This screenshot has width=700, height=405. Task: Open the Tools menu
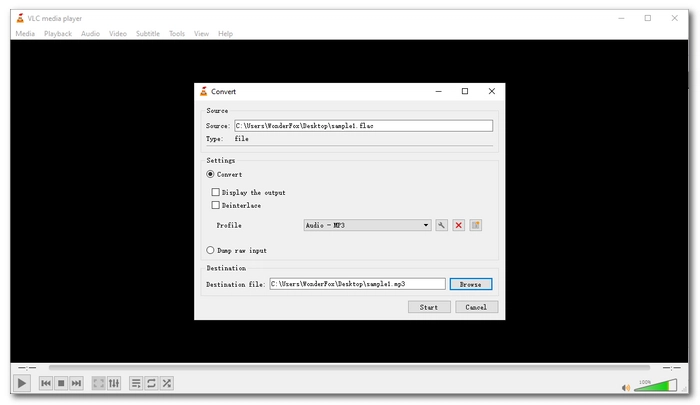point(177,33)
